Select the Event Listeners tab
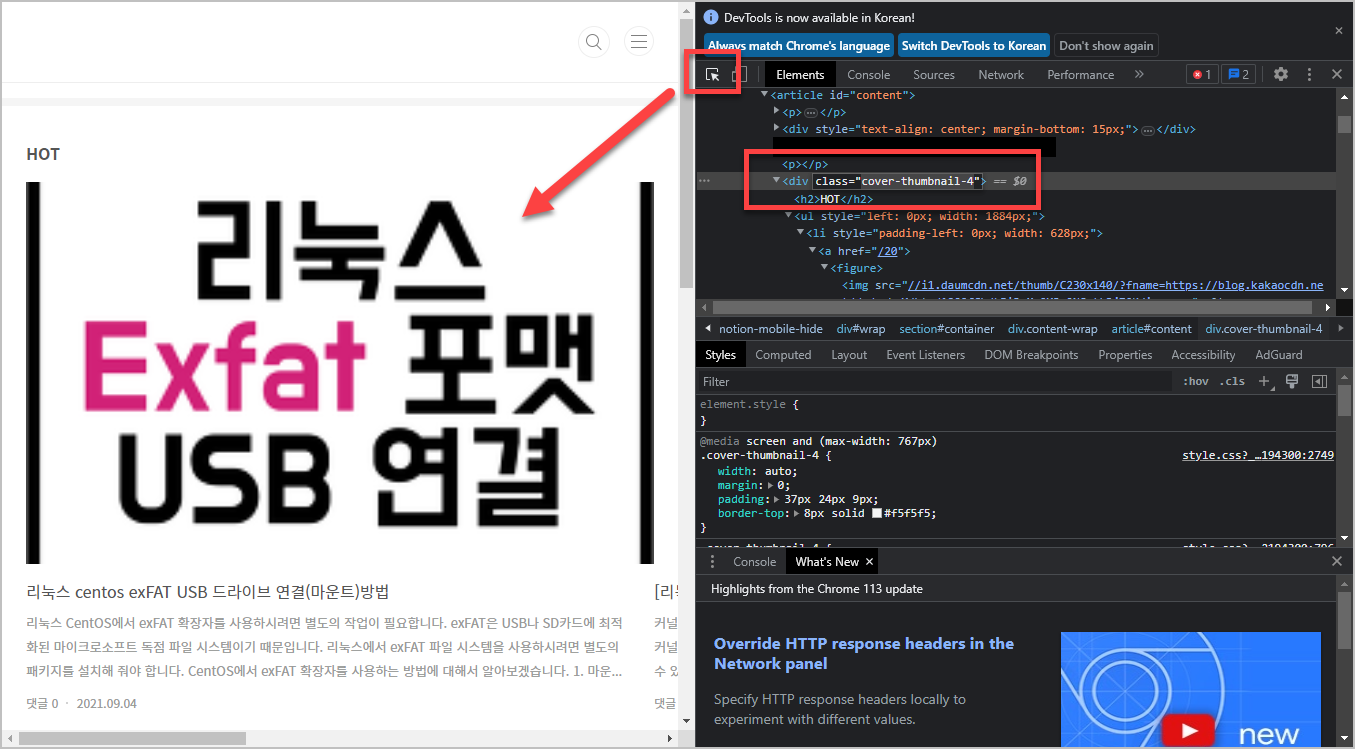Viewport: 1355px width, 749px height. [x=925, y=355]
